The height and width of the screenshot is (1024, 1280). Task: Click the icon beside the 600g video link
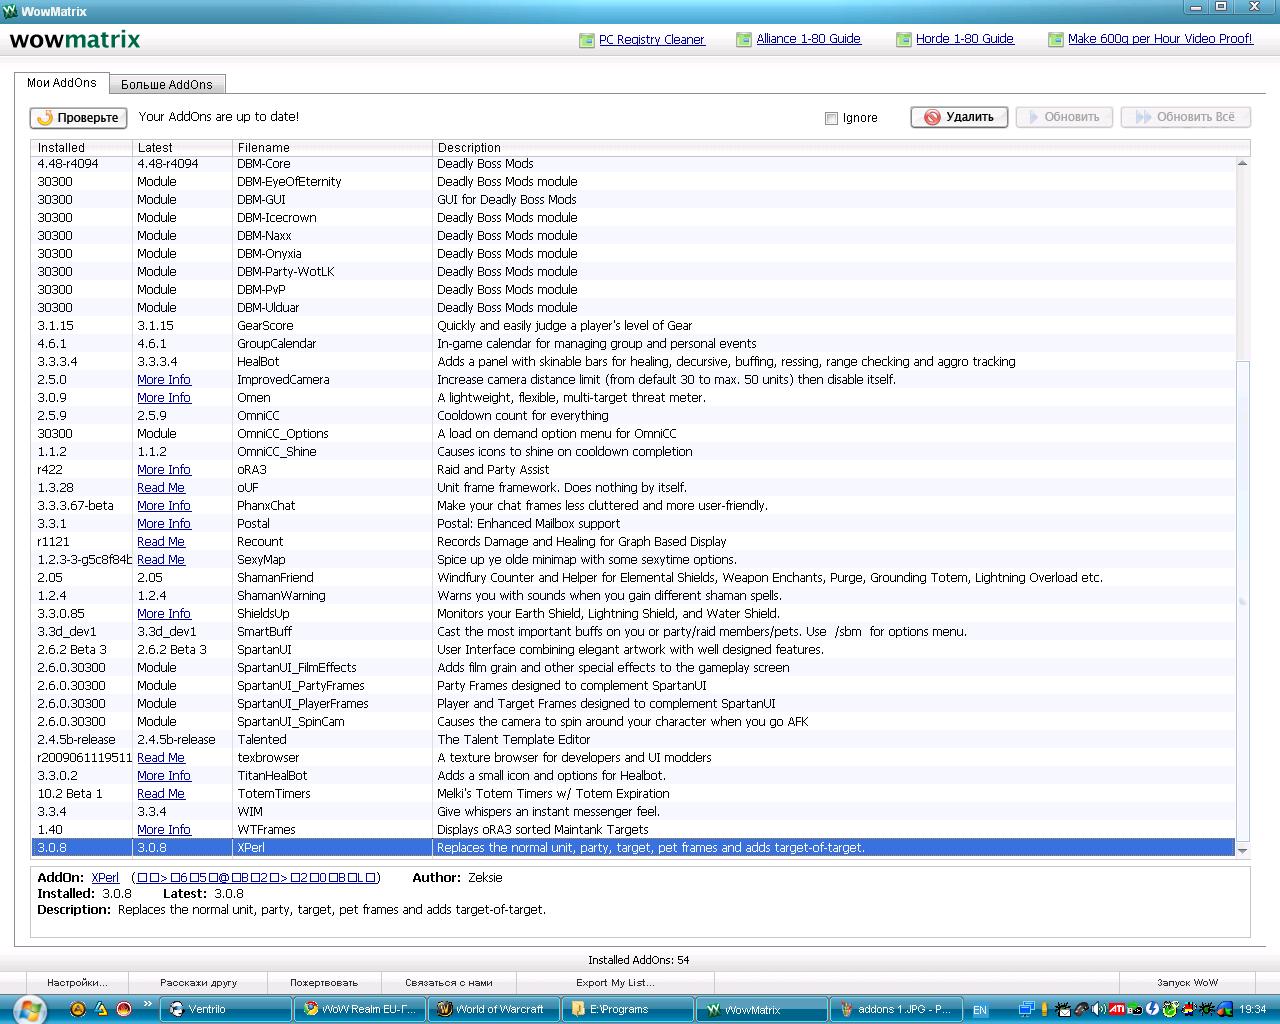(1056, 40)
